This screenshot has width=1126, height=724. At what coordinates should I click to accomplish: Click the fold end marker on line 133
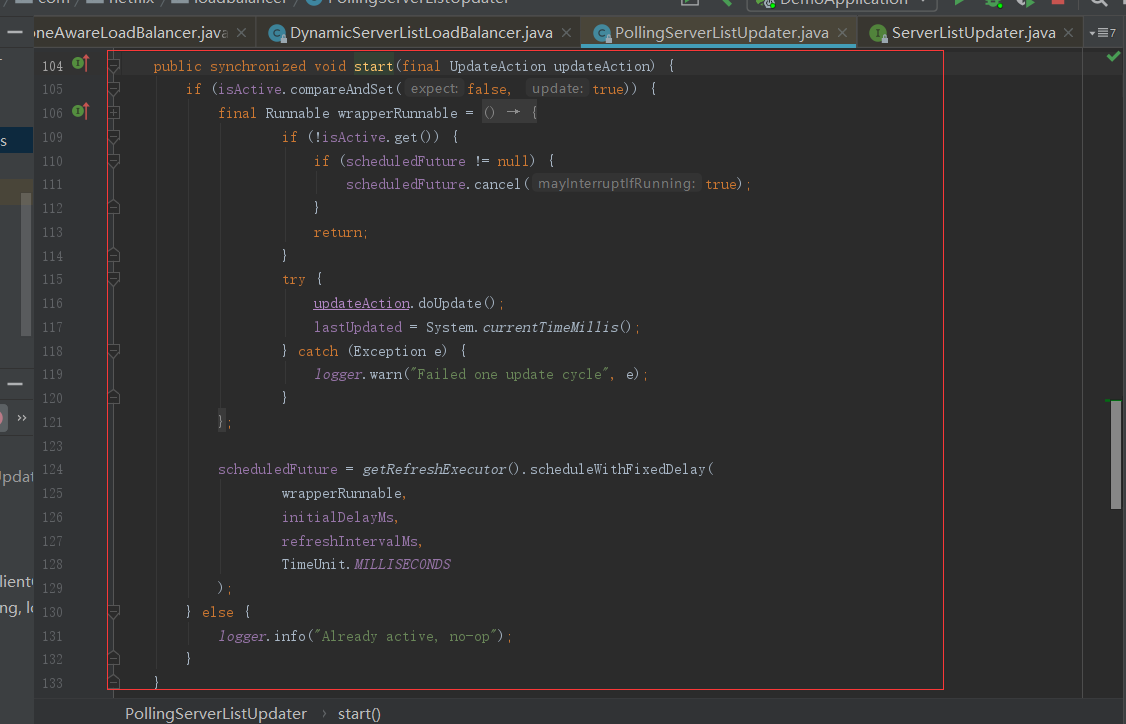[113, 681]
